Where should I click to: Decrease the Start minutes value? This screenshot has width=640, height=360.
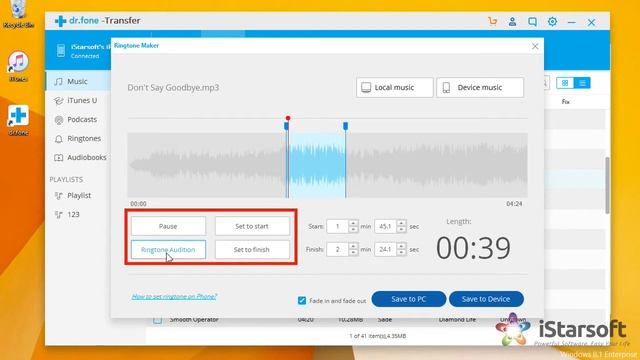tap(353, 229)
